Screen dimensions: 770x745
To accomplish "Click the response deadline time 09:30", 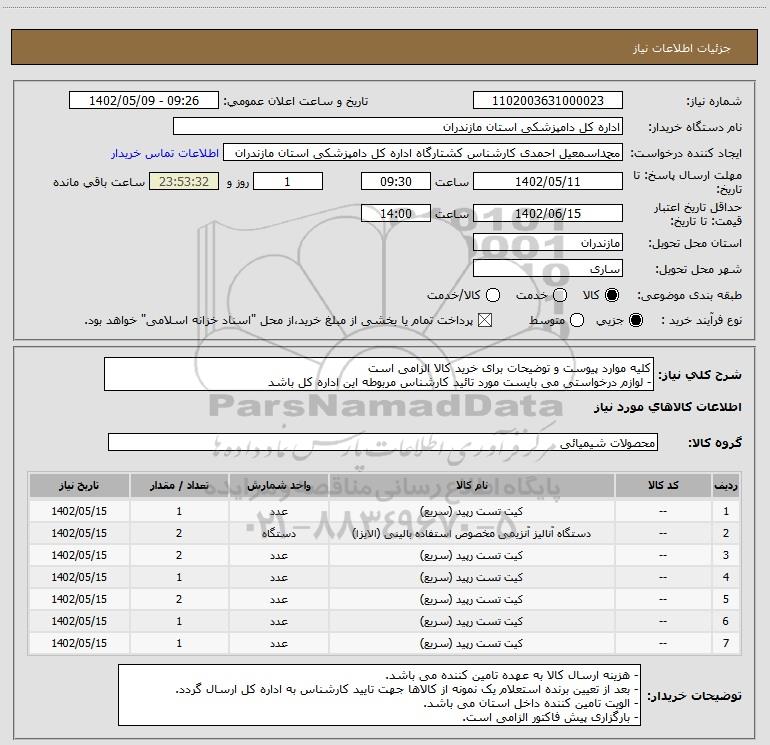I will pos(396,181).
